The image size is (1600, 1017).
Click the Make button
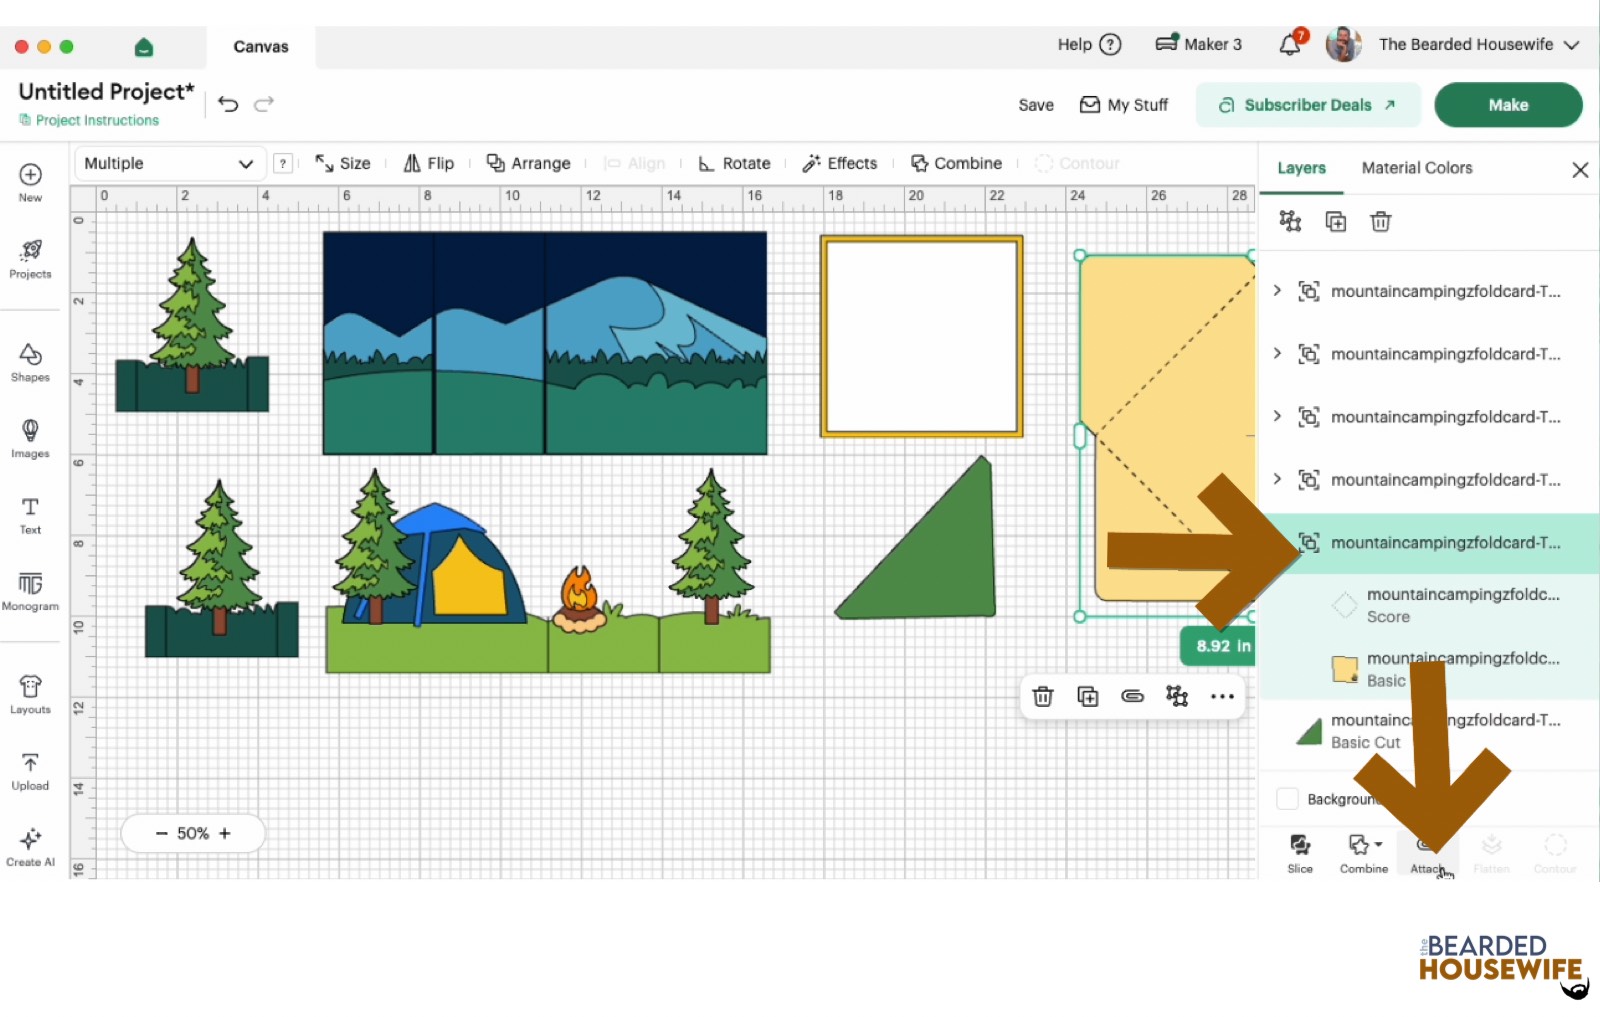[x=1508, y=105]
